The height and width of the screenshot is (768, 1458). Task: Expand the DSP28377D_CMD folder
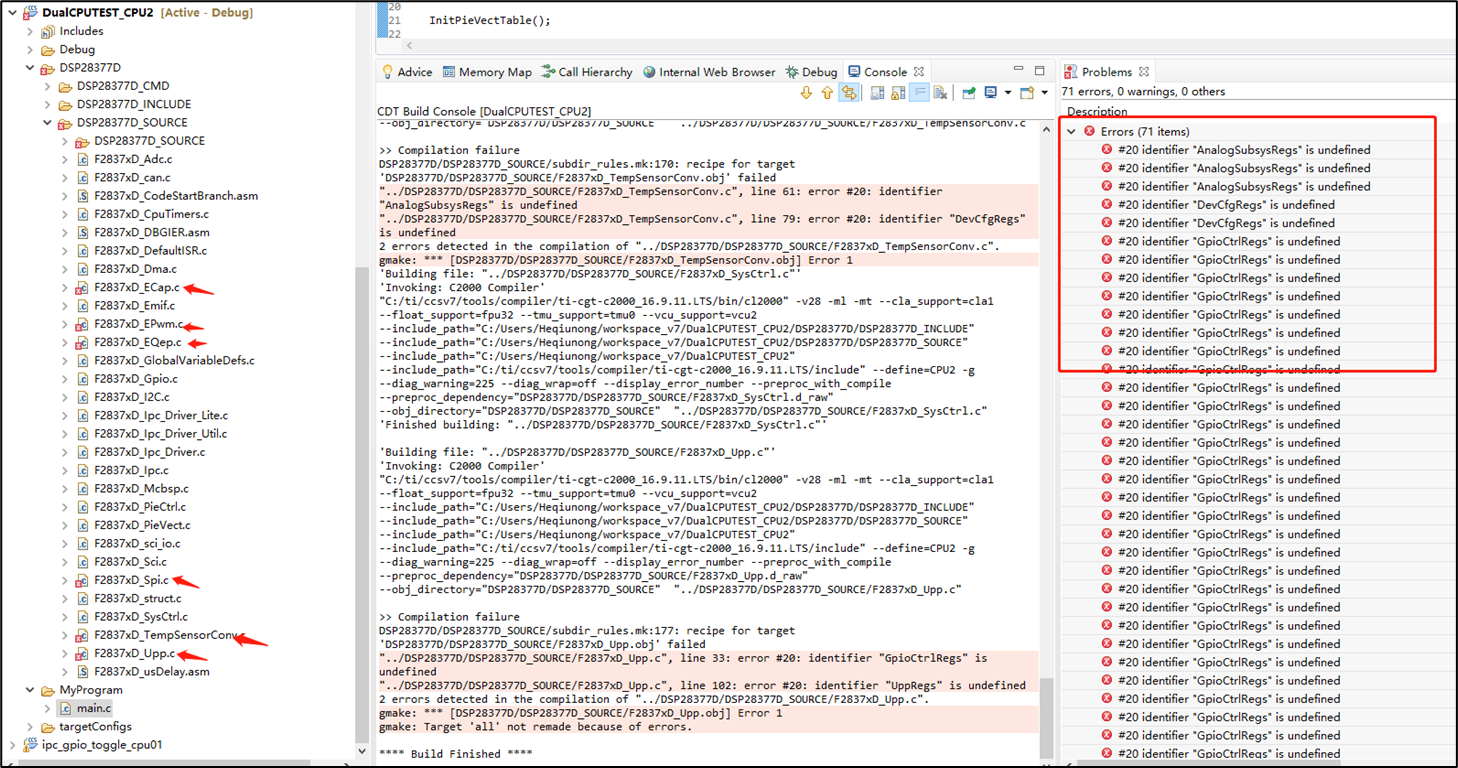point(47,86)
